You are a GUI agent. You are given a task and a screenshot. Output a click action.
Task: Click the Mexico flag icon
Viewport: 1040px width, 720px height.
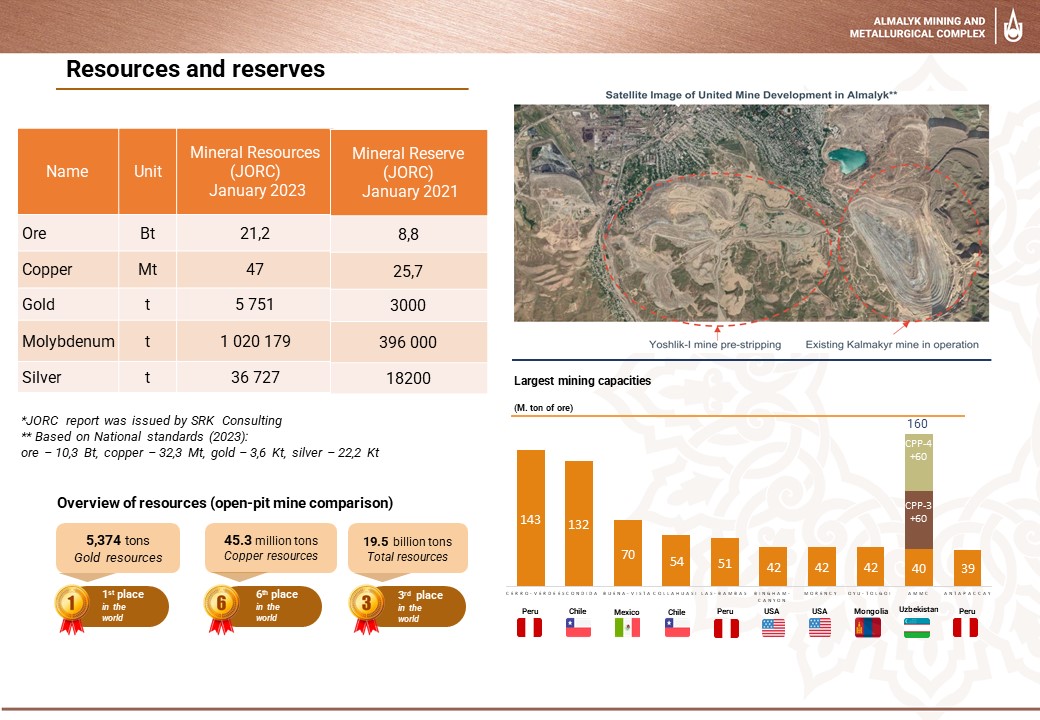[x=627, y=627]
